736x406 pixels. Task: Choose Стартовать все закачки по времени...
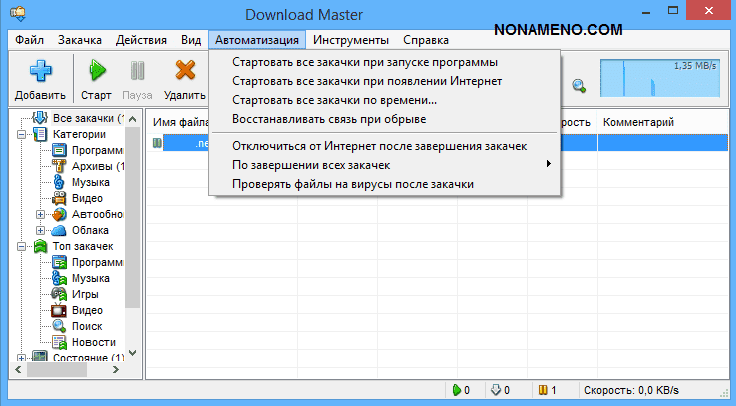tap(334, 100)
